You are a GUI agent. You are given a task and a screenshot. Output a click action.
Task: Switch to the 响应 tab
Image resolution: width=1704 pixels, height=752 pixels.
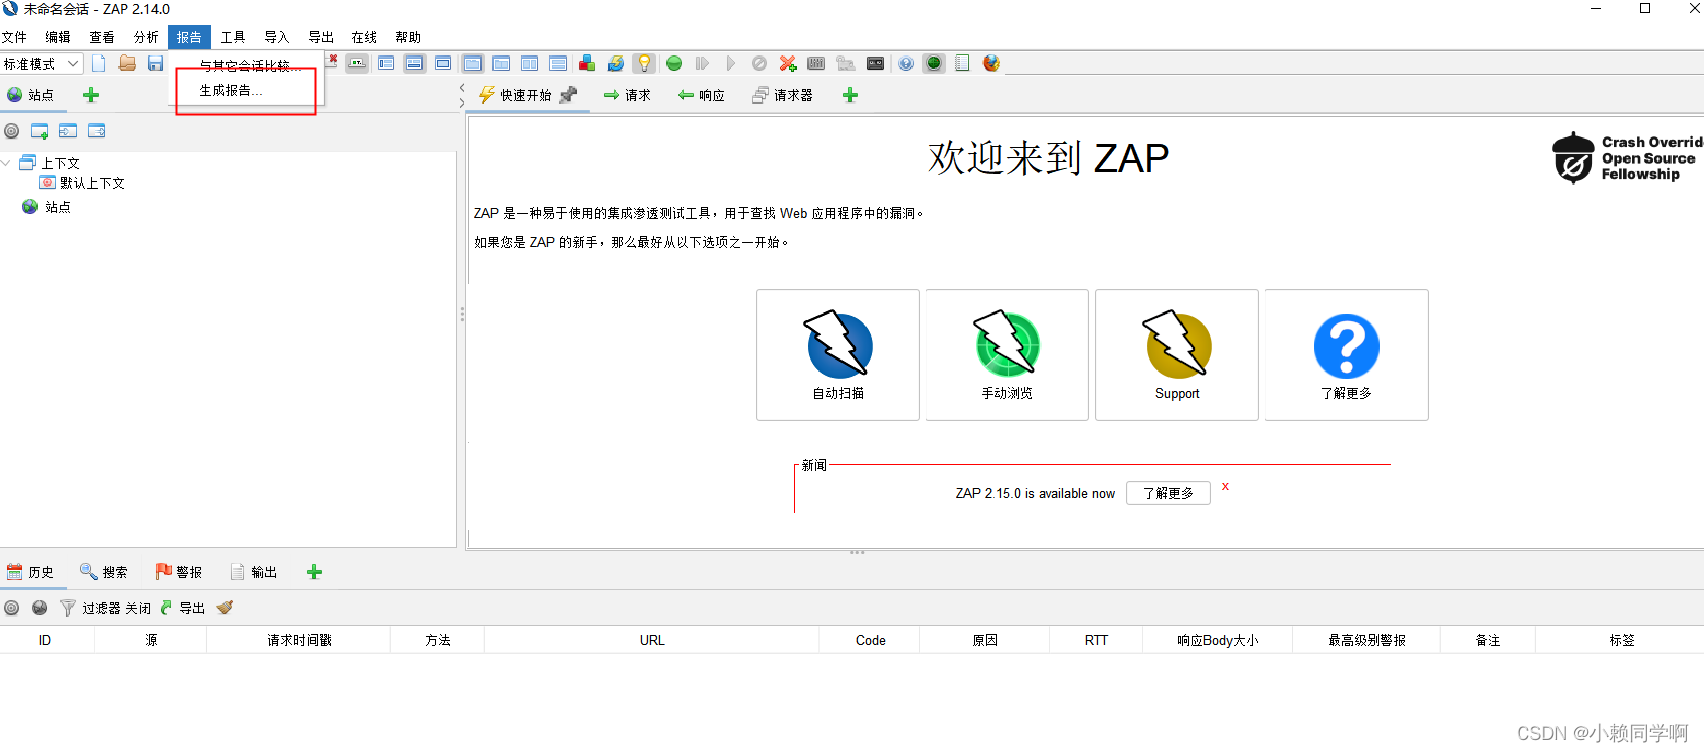tap(701, 95)
